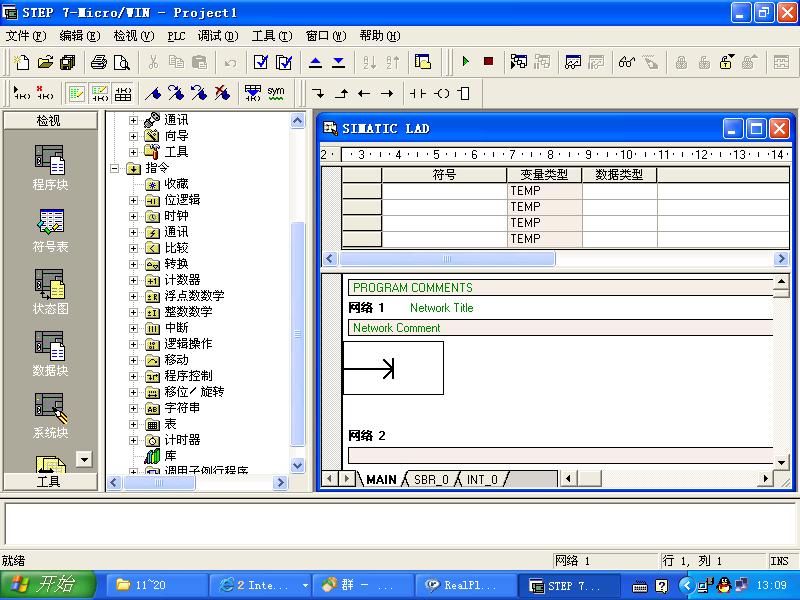
Task: Switch to the SBR_0 tab
Action: (431, 480)
